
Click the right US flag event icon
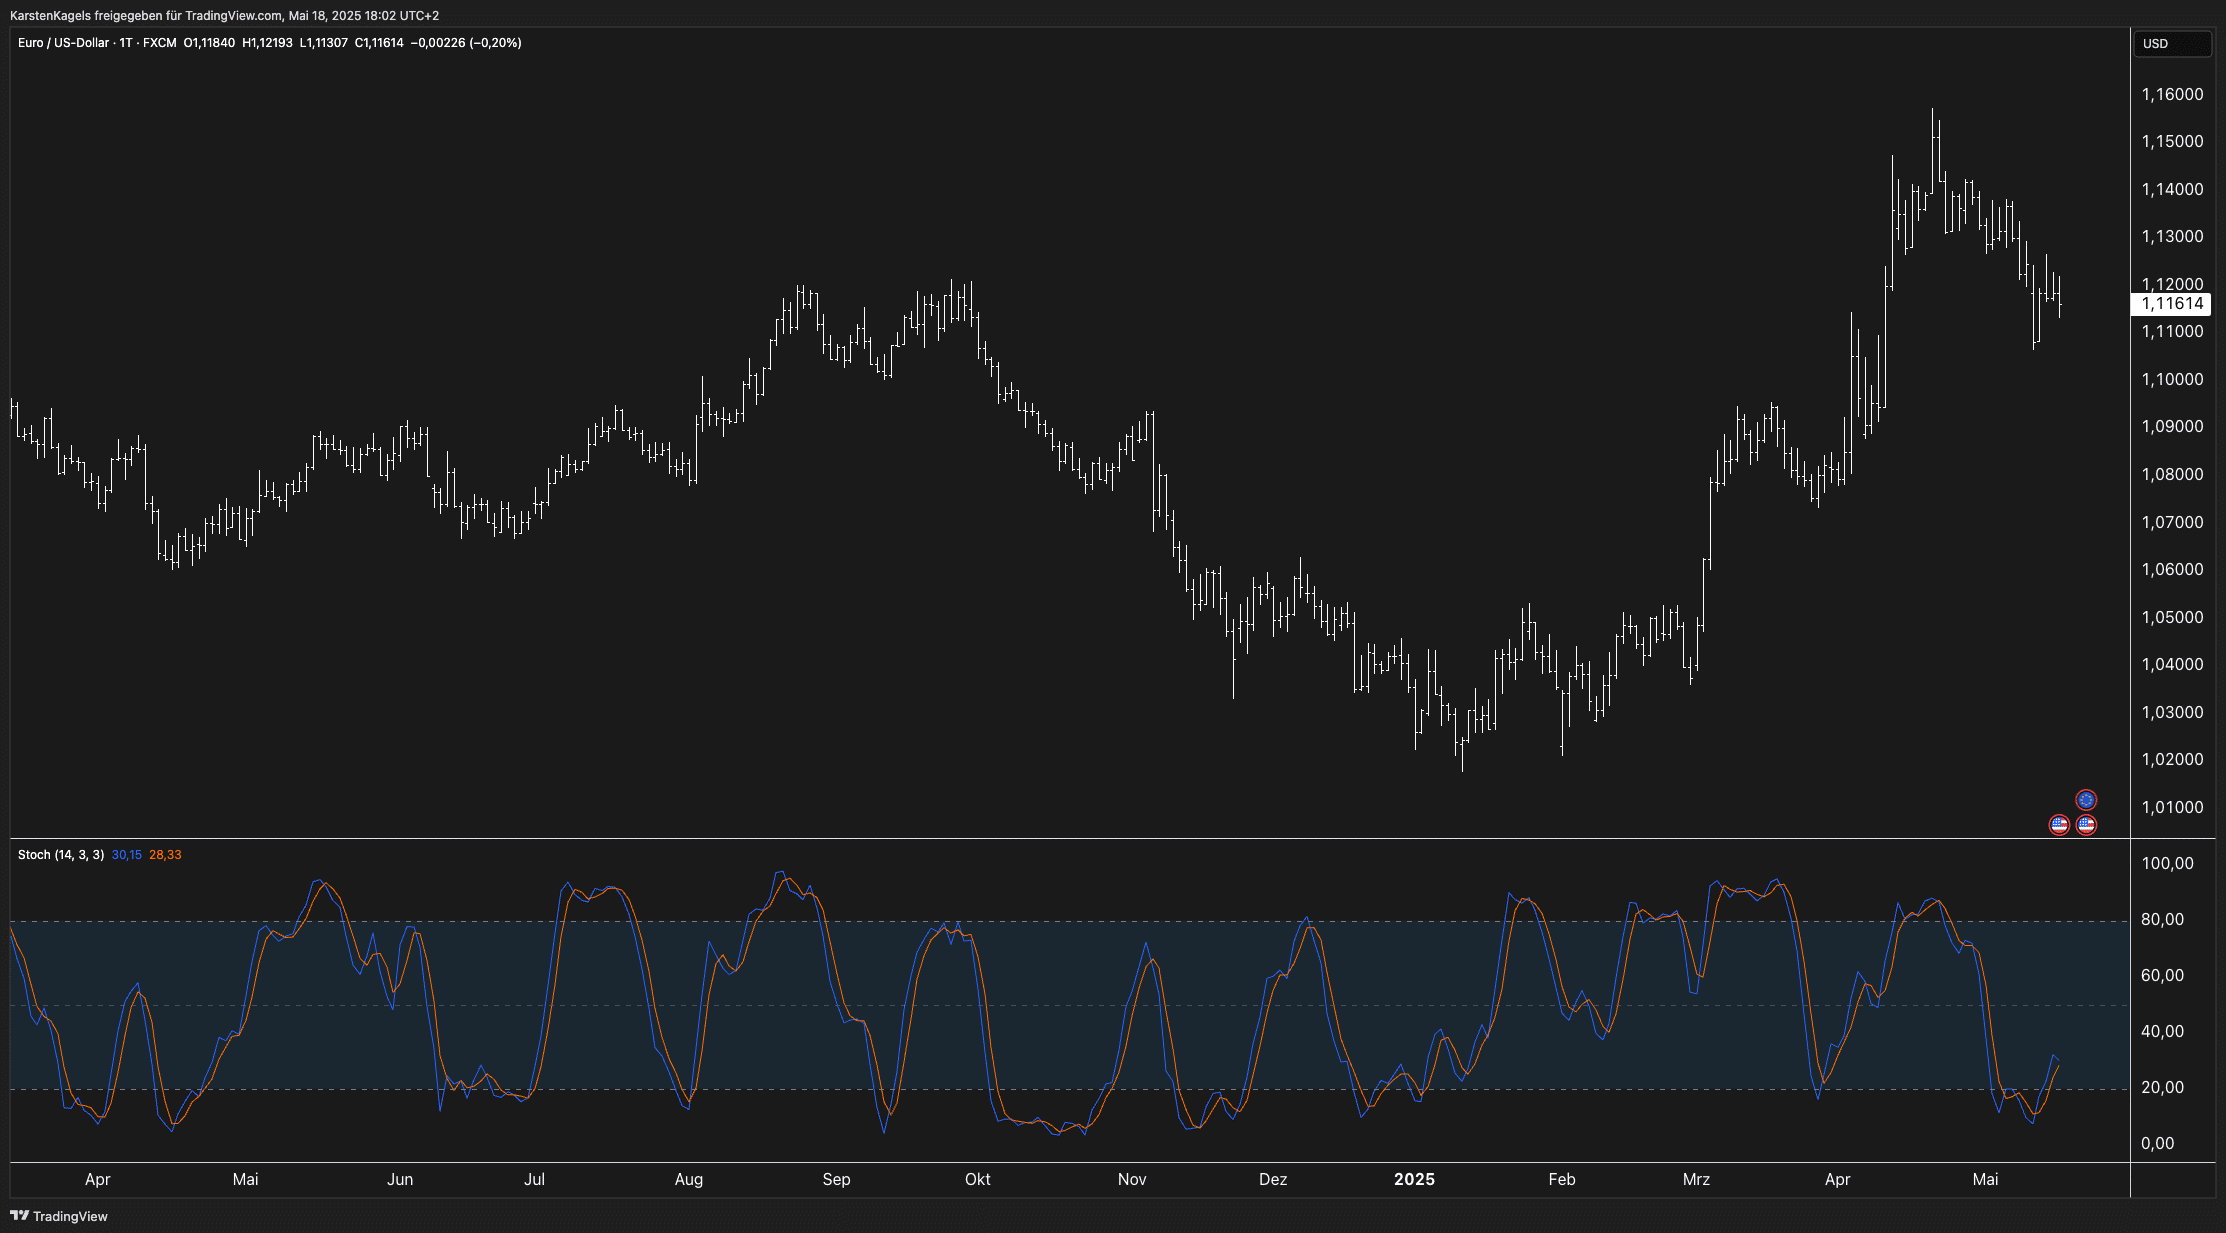click(2085, 825)
